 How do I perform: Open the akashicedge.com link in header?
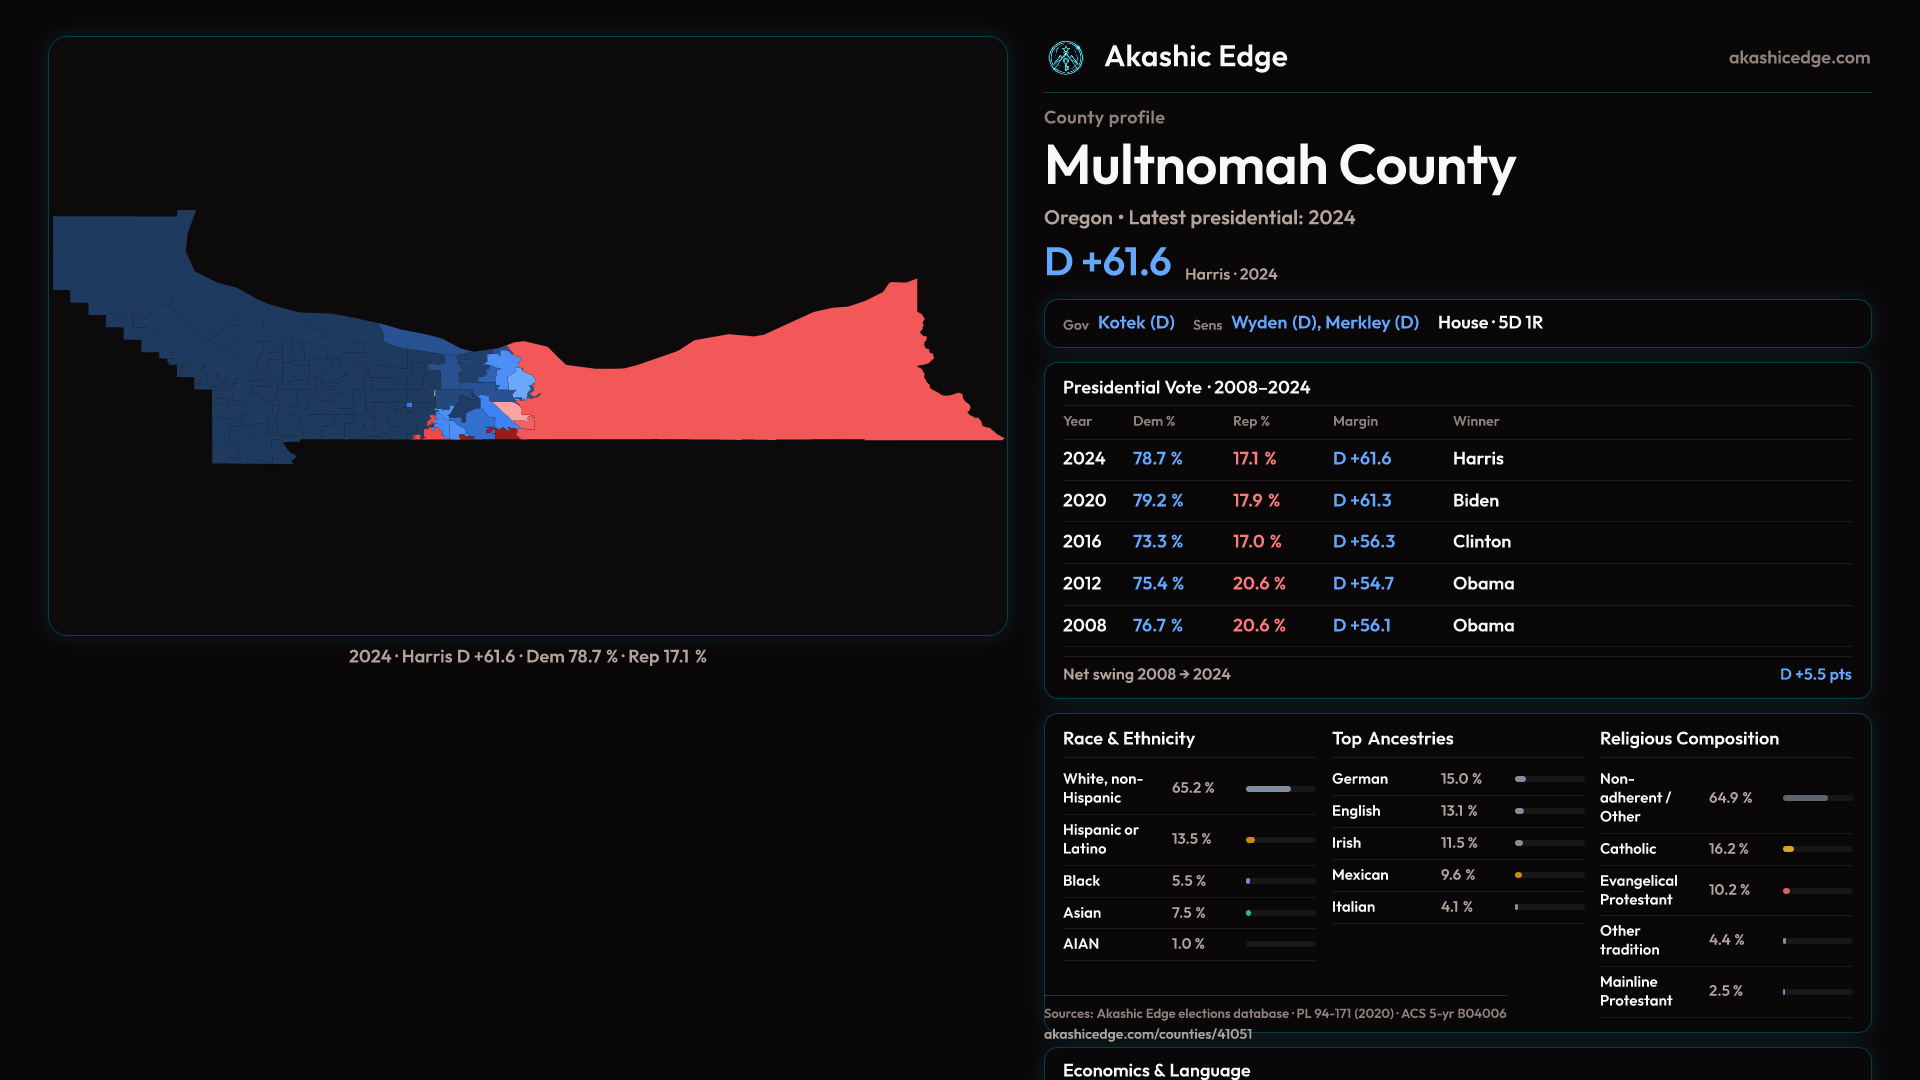click(x=1798, y=58)
